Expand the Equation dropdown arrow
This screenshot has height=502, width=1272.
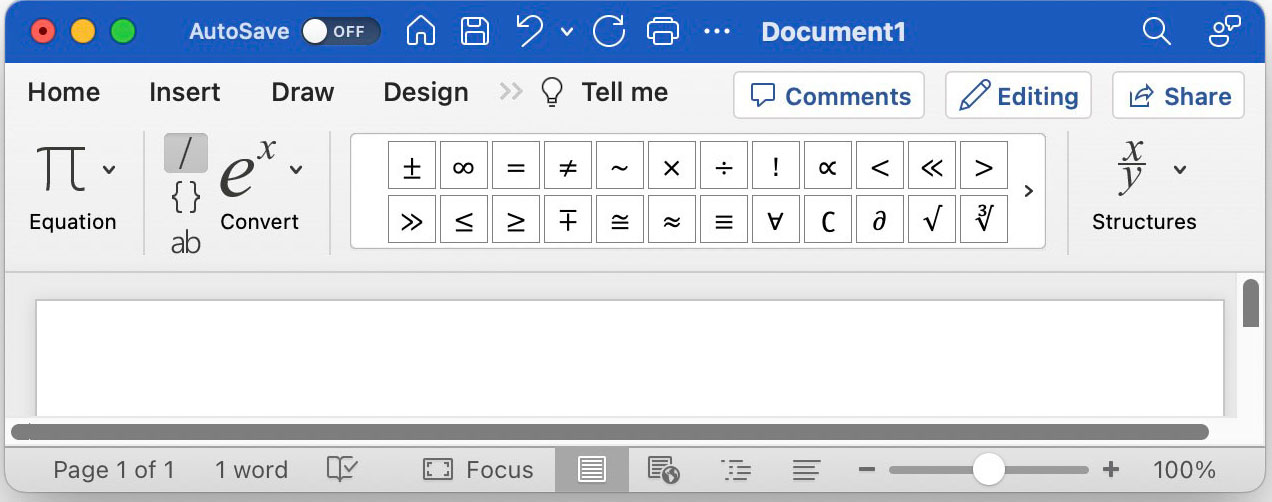(109, 169)
